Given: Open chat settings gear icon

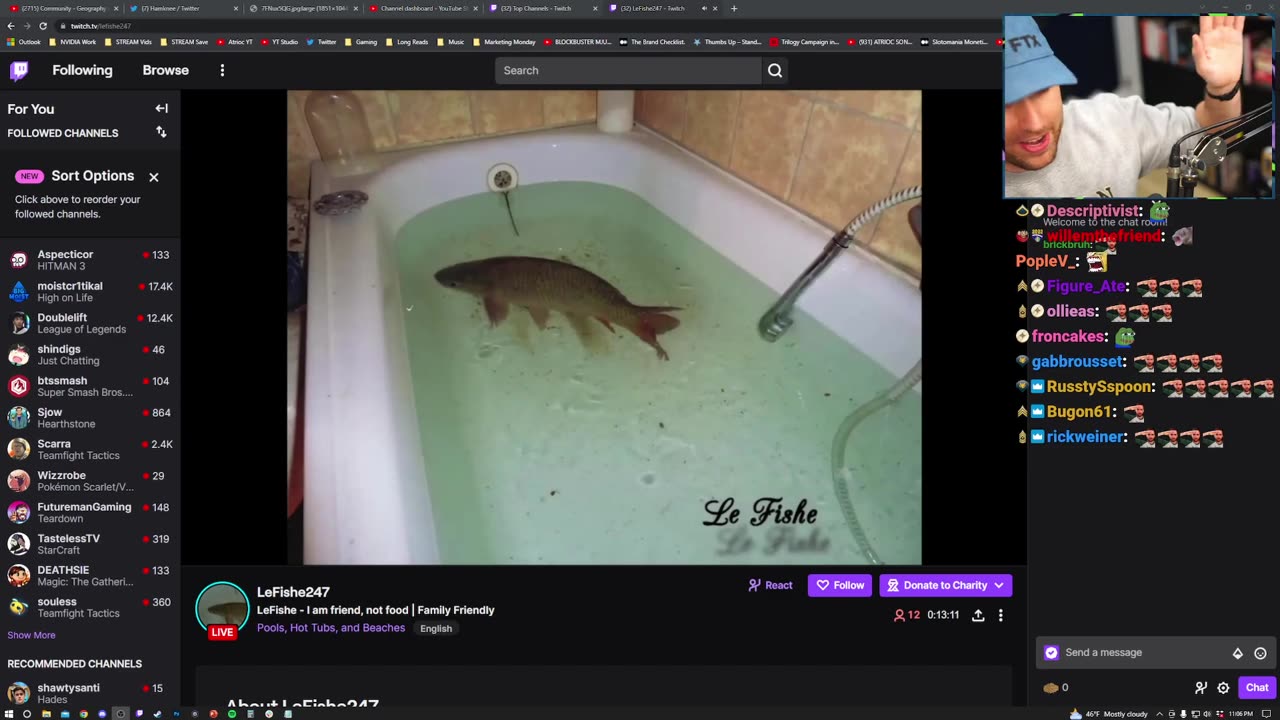Looking at the screenshot, I should (1223, 688).
